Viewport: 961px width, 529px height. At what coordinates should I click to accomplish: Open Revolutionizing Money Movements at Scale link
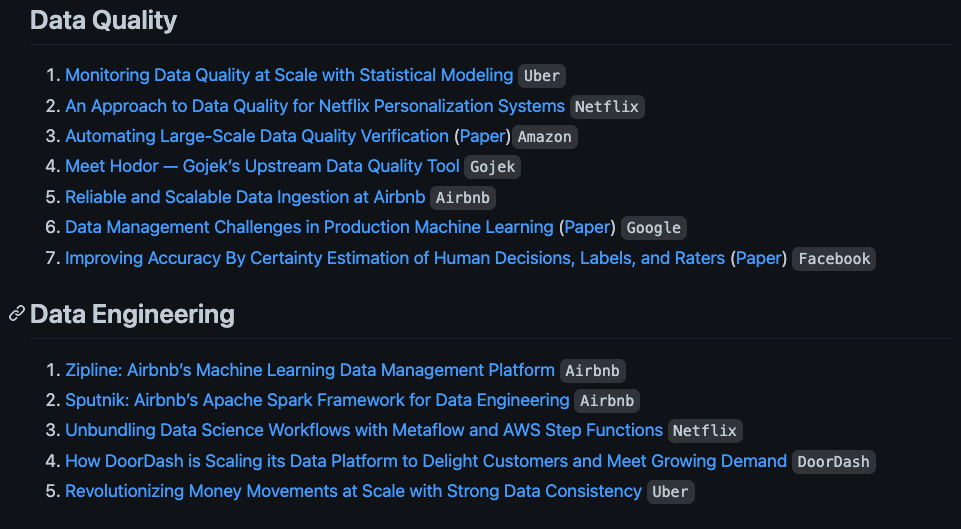(x=354, y=491)
